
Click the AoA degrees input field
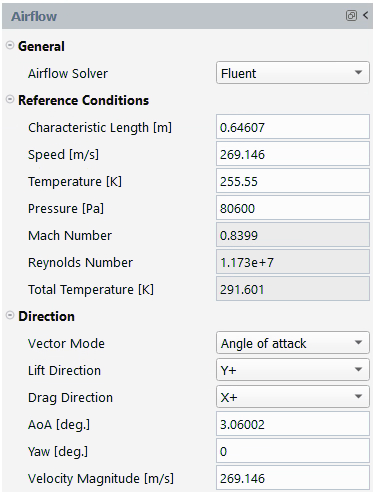tap(293, 424)
